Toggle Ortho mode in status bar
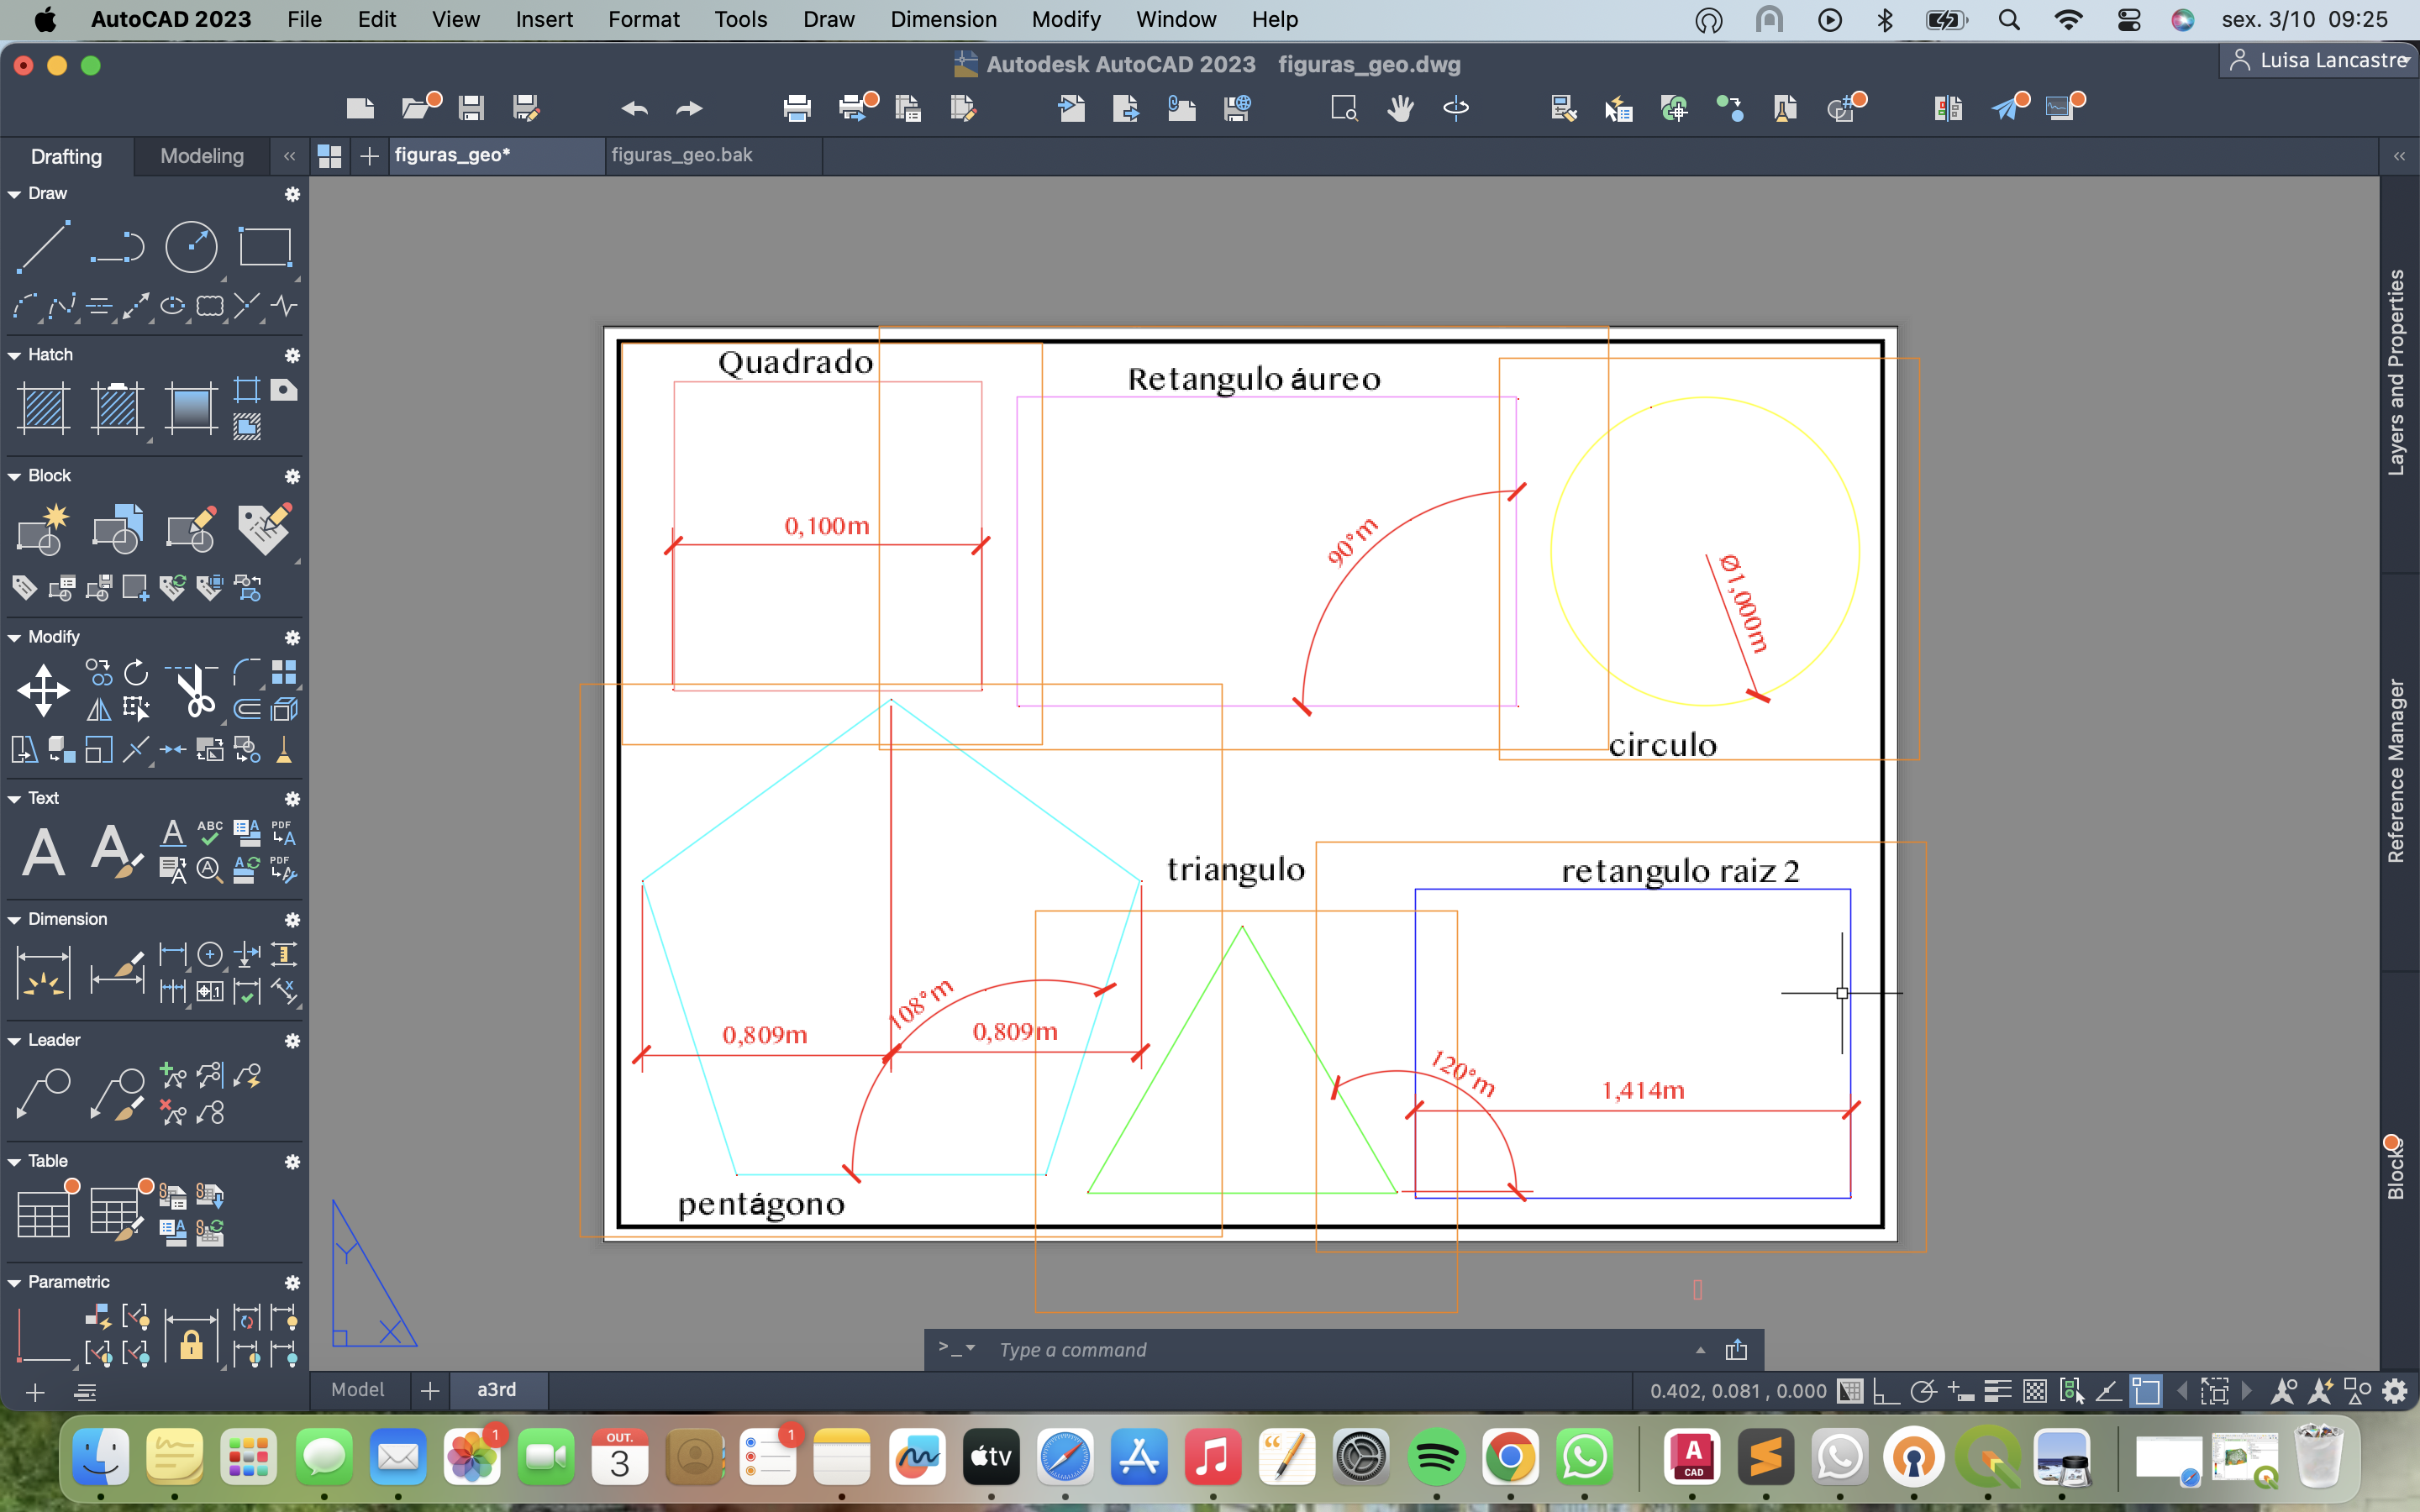 (1886, 1391)
